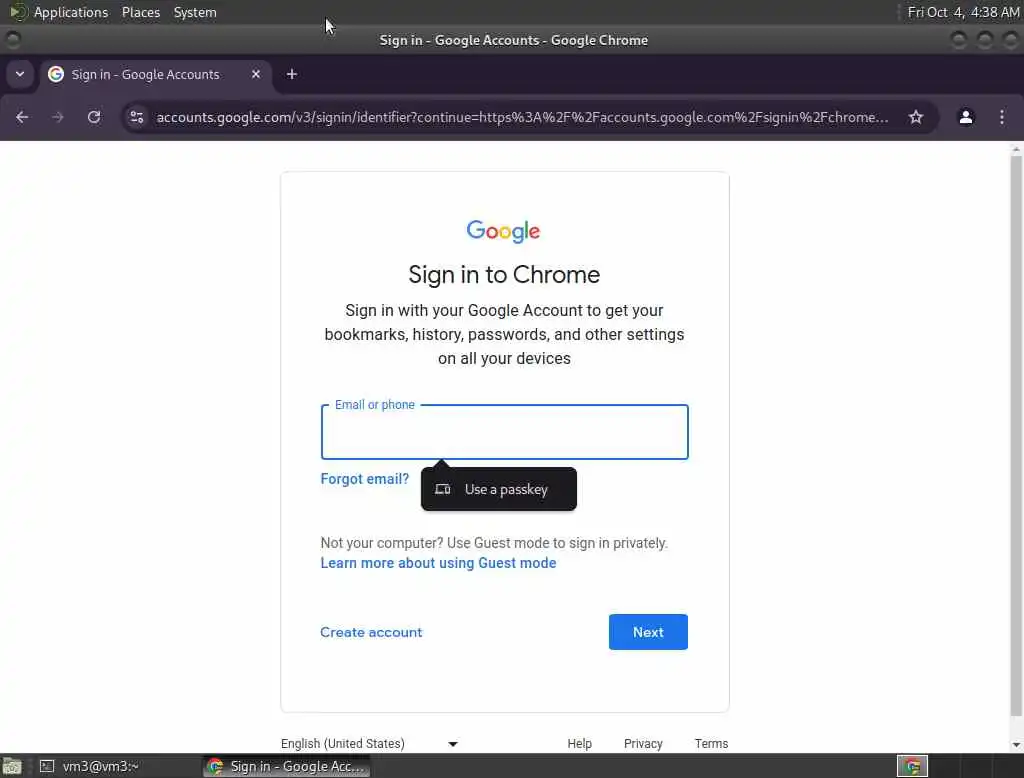1024x778 pixels.
Task: Click the passkey device icon
Action: pos(443,489)
